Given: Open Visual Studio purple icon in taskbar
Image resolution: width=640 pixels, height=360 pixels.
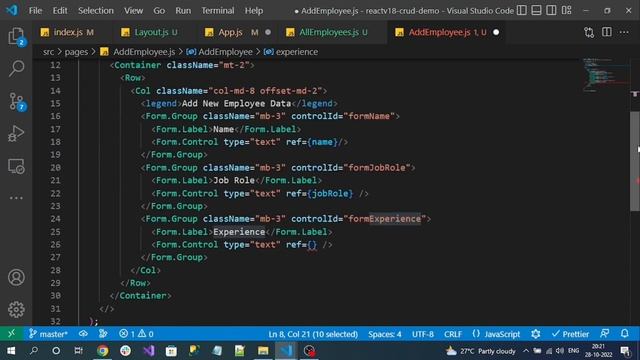Looking at the screenshot, I should click(x=149, y=351).
